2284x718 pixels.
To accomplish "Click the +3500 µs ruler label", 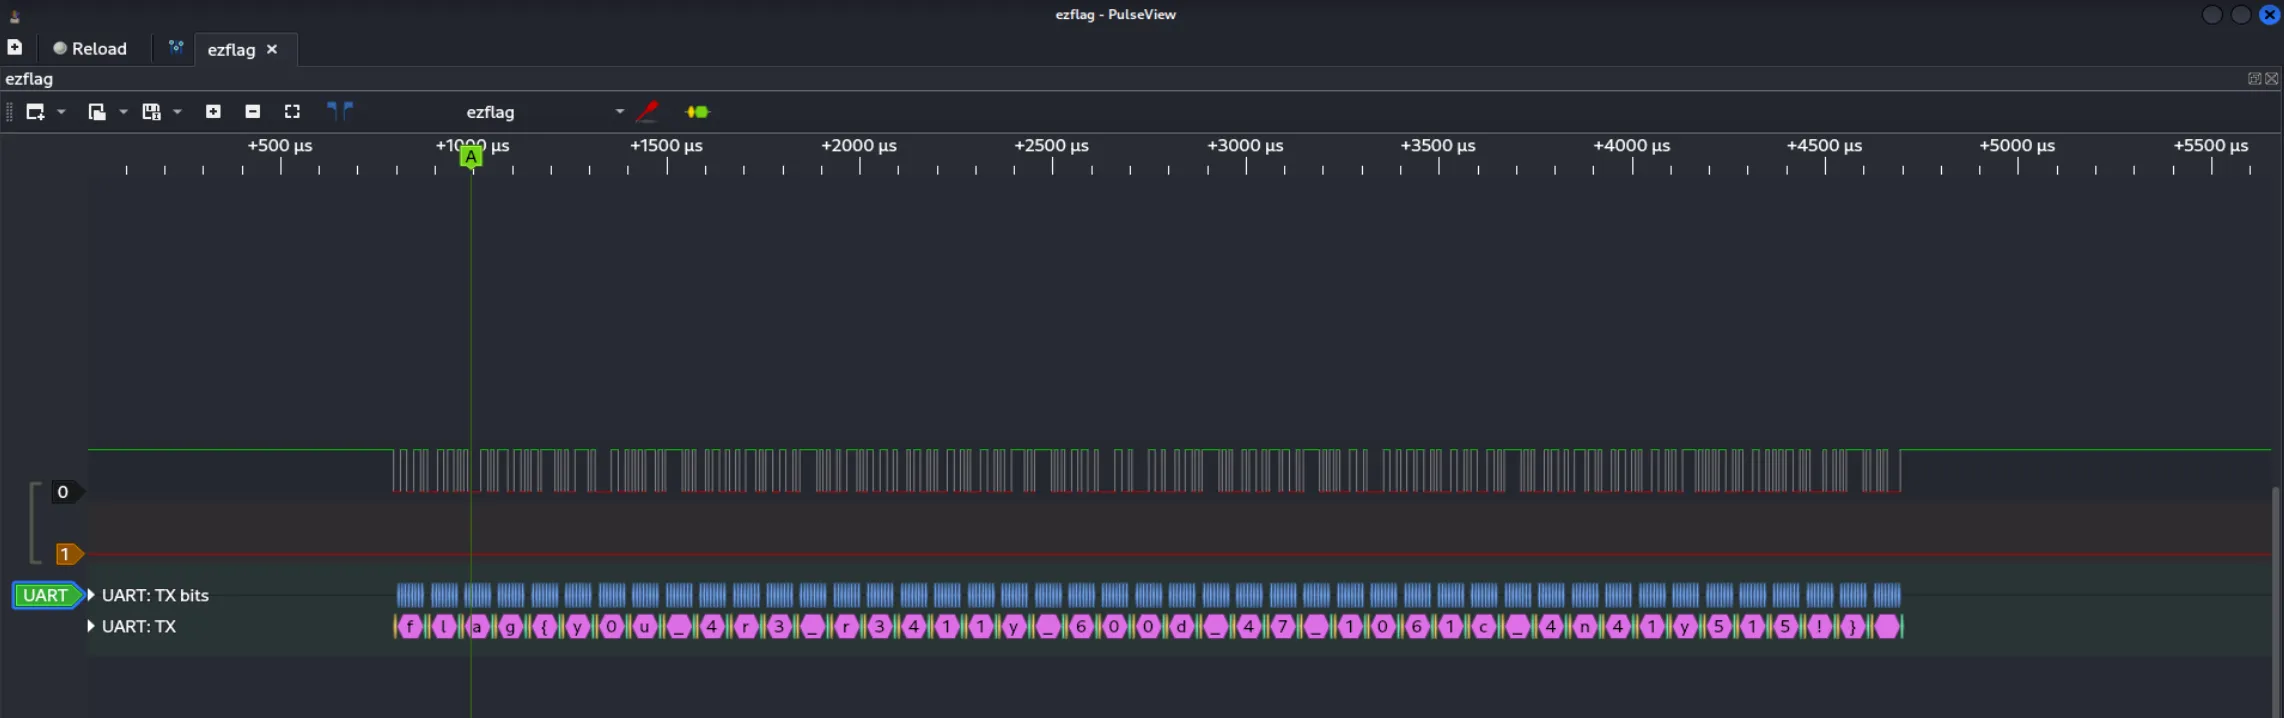I will [x=1438, y=146].
